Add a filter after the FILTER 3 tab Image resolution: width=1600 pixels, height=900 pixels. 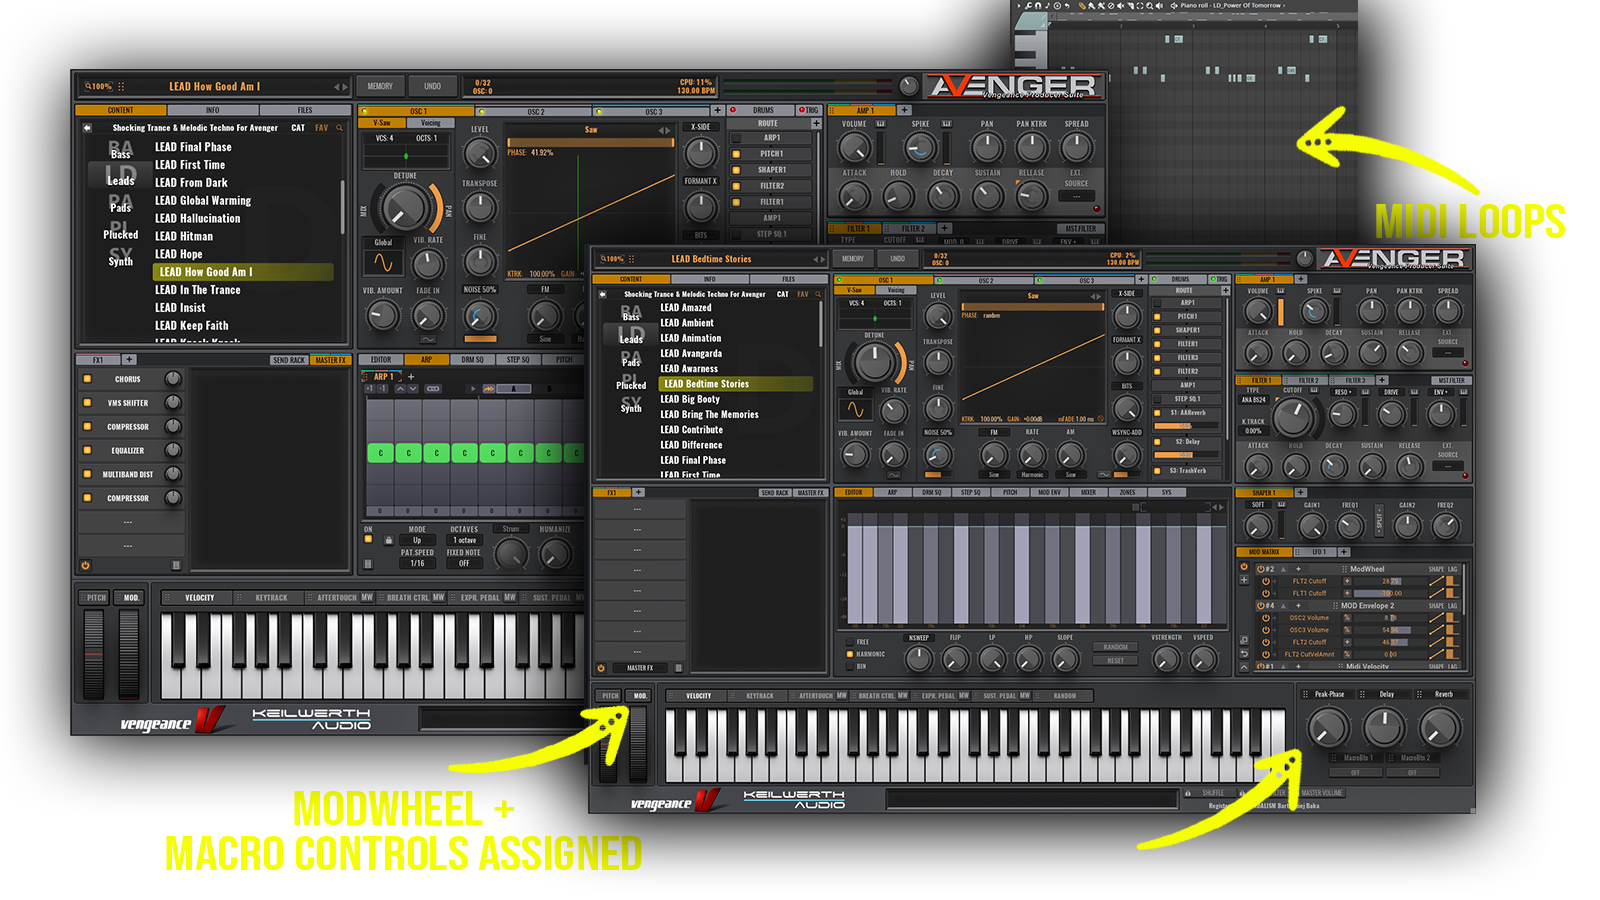(1382, 380)
